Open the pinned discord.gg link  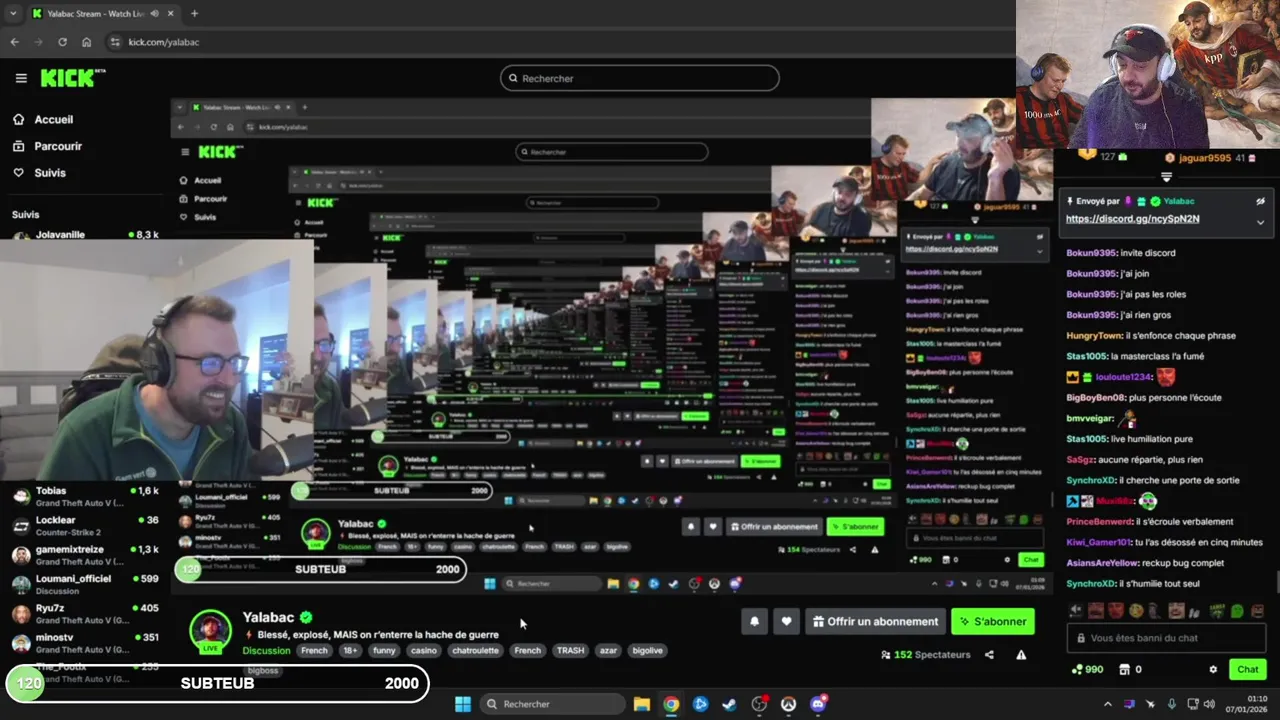coord(1132,219)
